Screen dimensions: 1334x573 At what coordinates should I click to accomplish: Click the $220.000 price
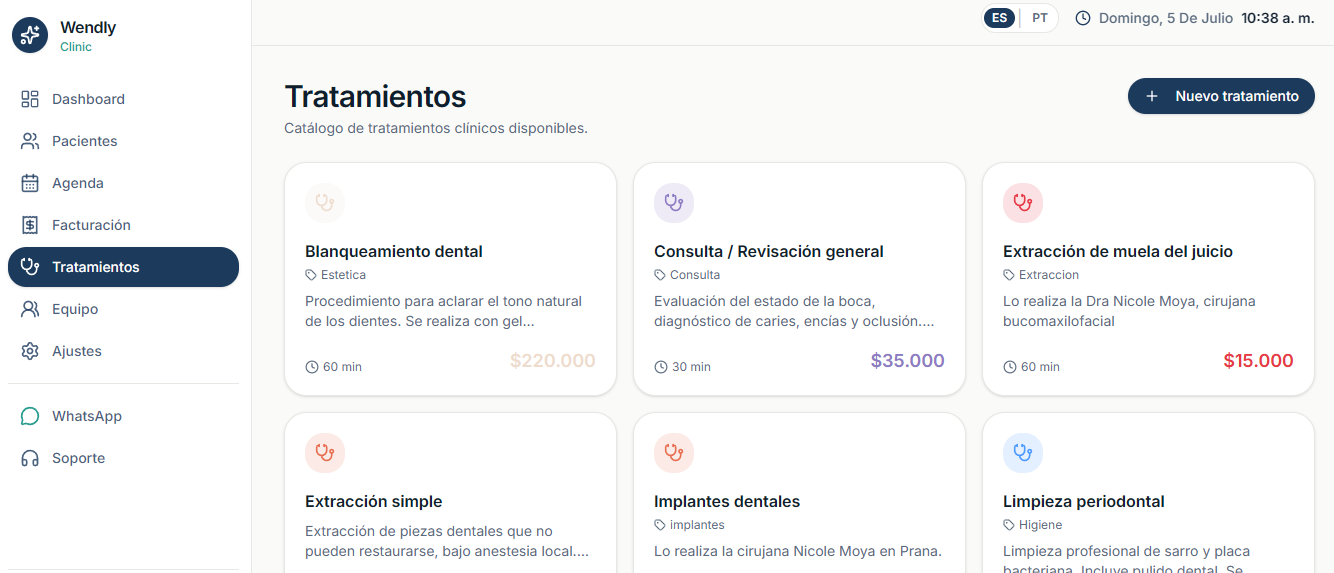tap(553, 361)
